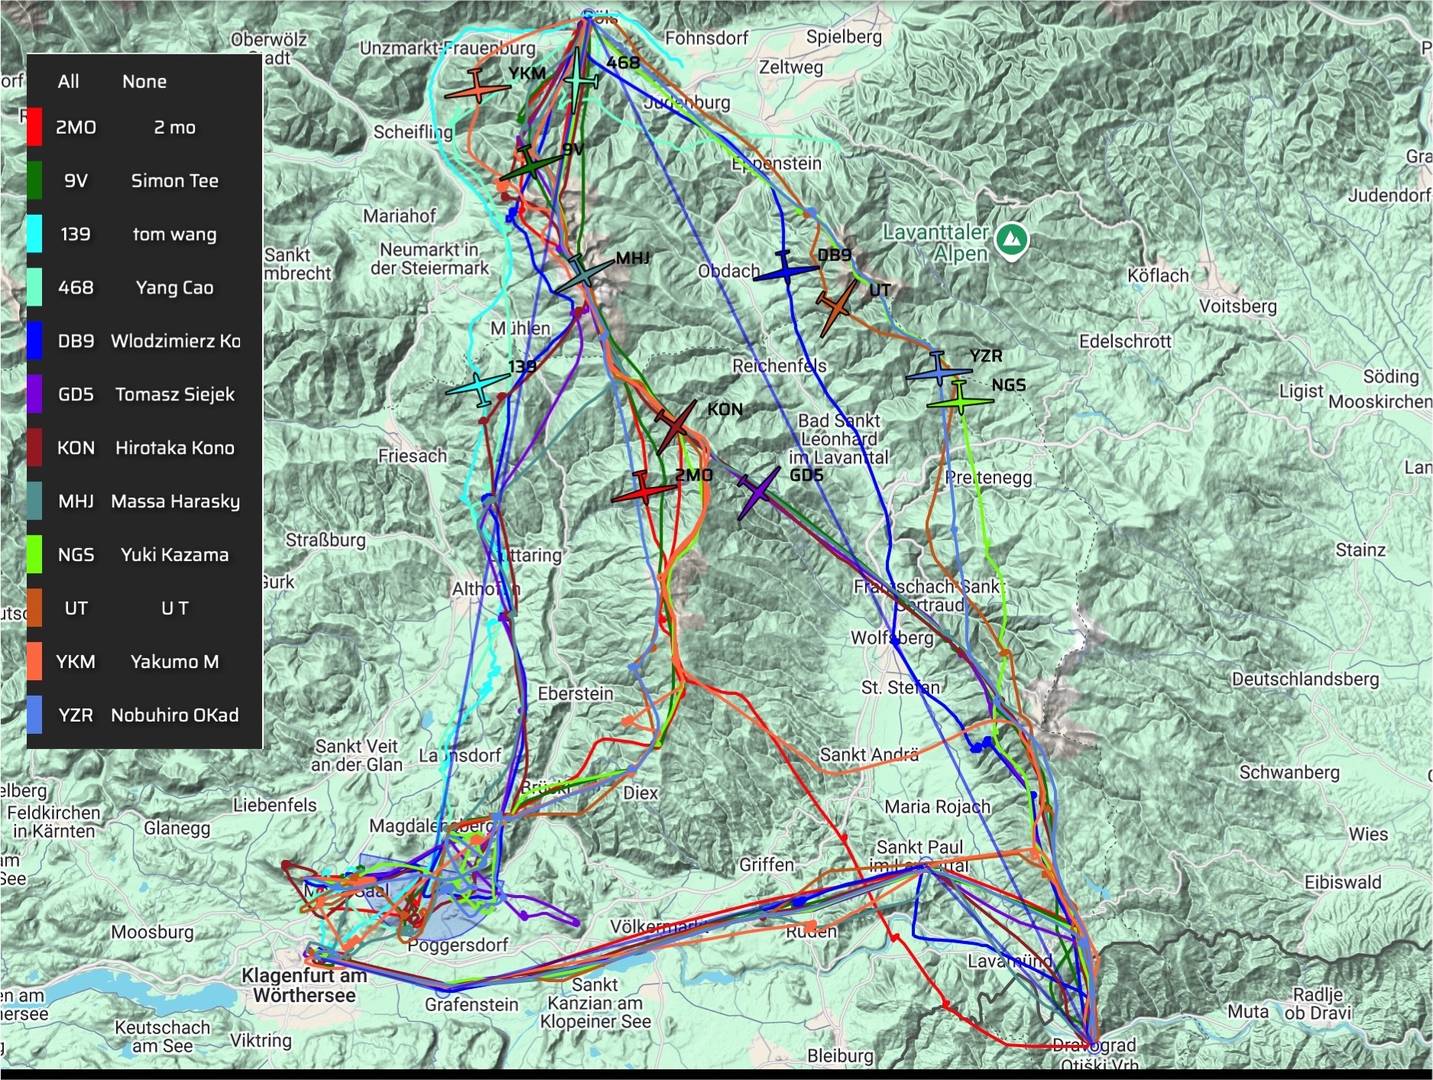The image size is (1433, 1080).
Task: Select the blue DB9 glider icon
Action: tap(786, 268)
